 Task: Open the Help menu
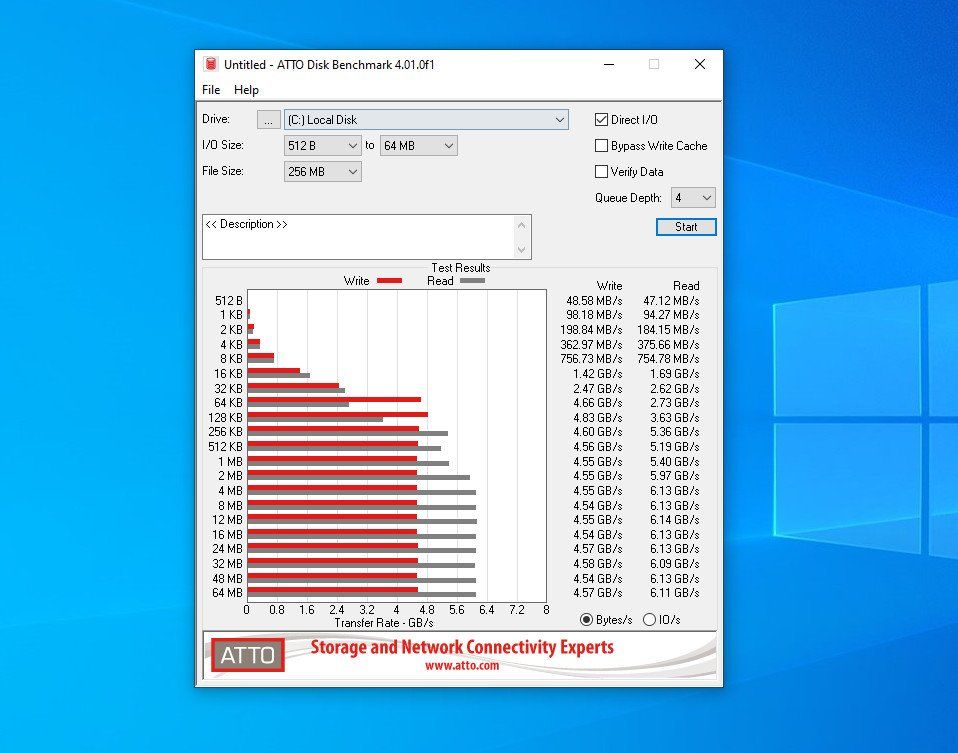click(246, 90)
